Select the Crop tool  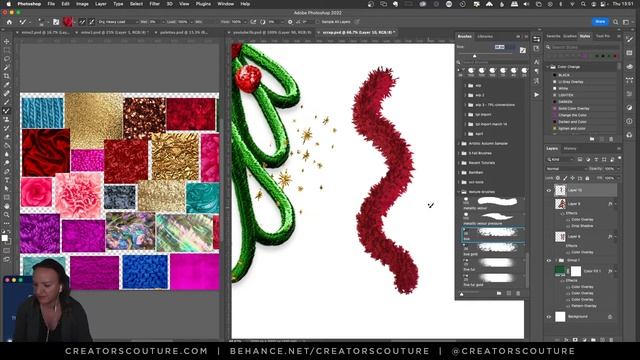7,76
